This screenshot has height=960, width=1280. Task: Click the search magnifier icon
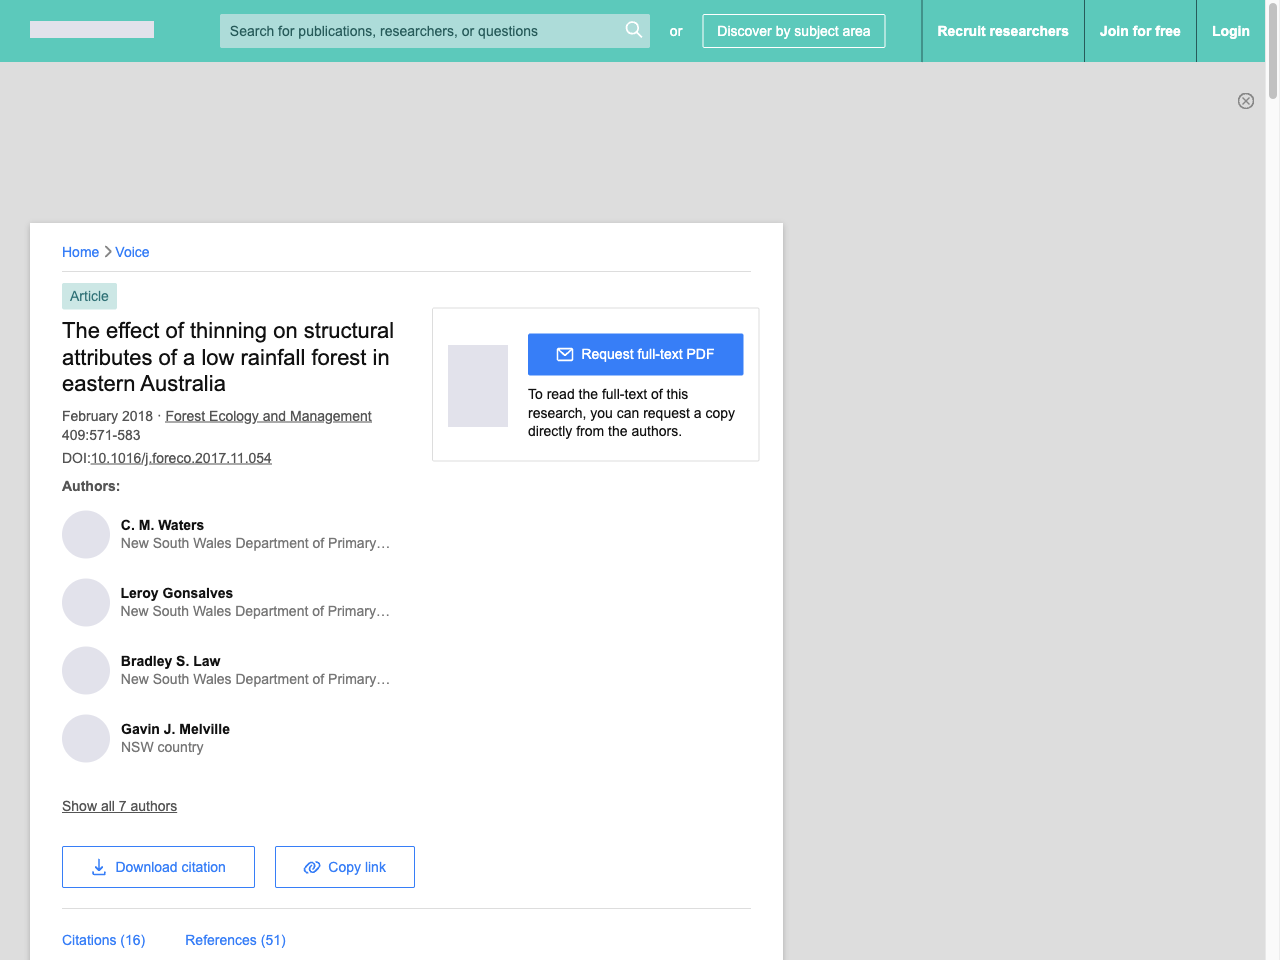[633, 30]
